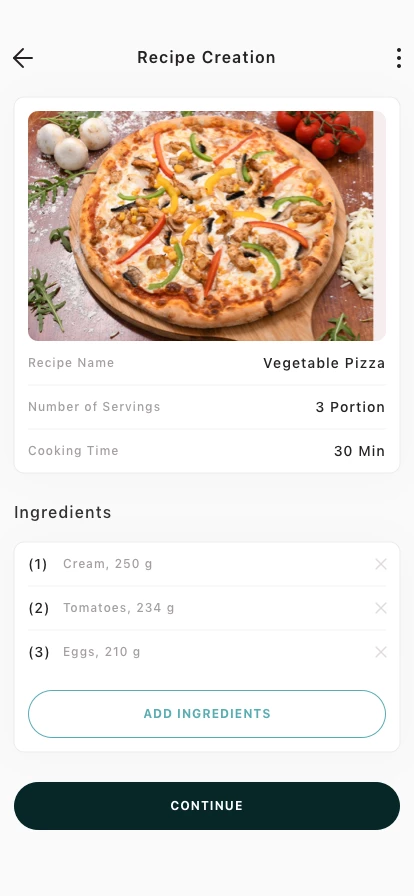Click the Ingredients section heading
Screen dimensions: 414x896
63,513
